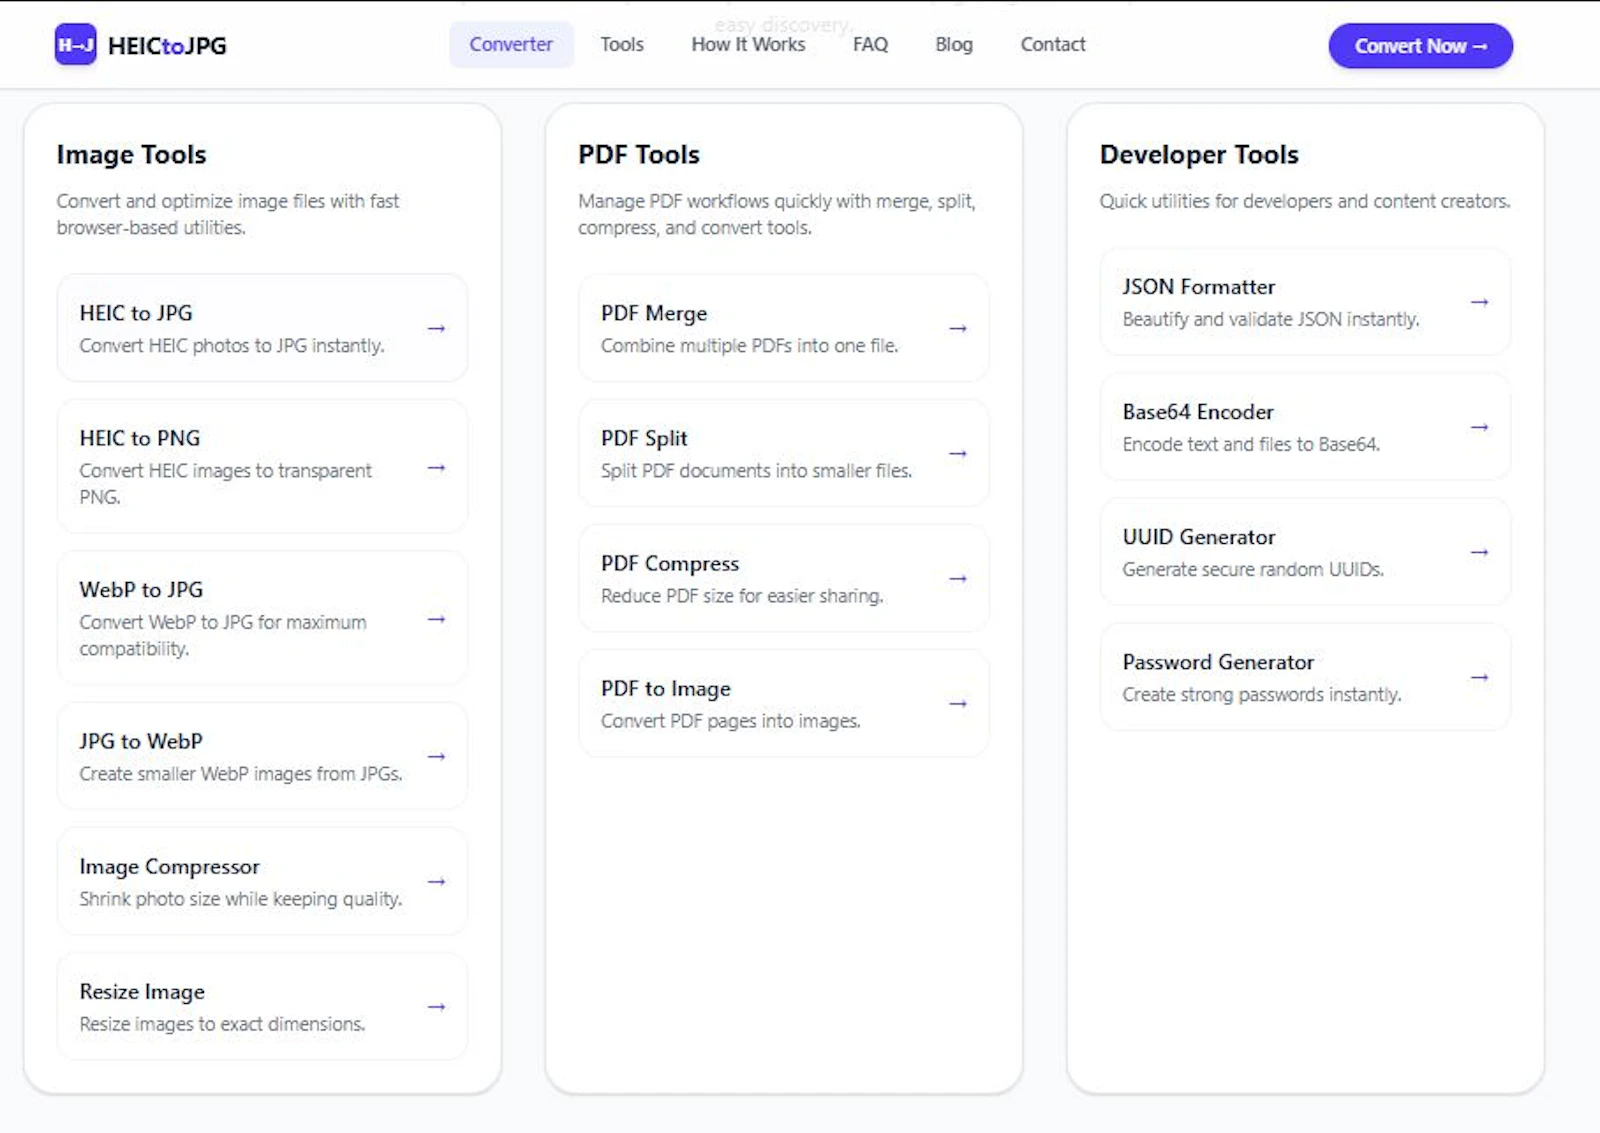Image resolution: width=1600 pixels, height=1133 pixels.
Task: Click 'Create strong passwords instantly.' text
Action: coord(1262,695)
